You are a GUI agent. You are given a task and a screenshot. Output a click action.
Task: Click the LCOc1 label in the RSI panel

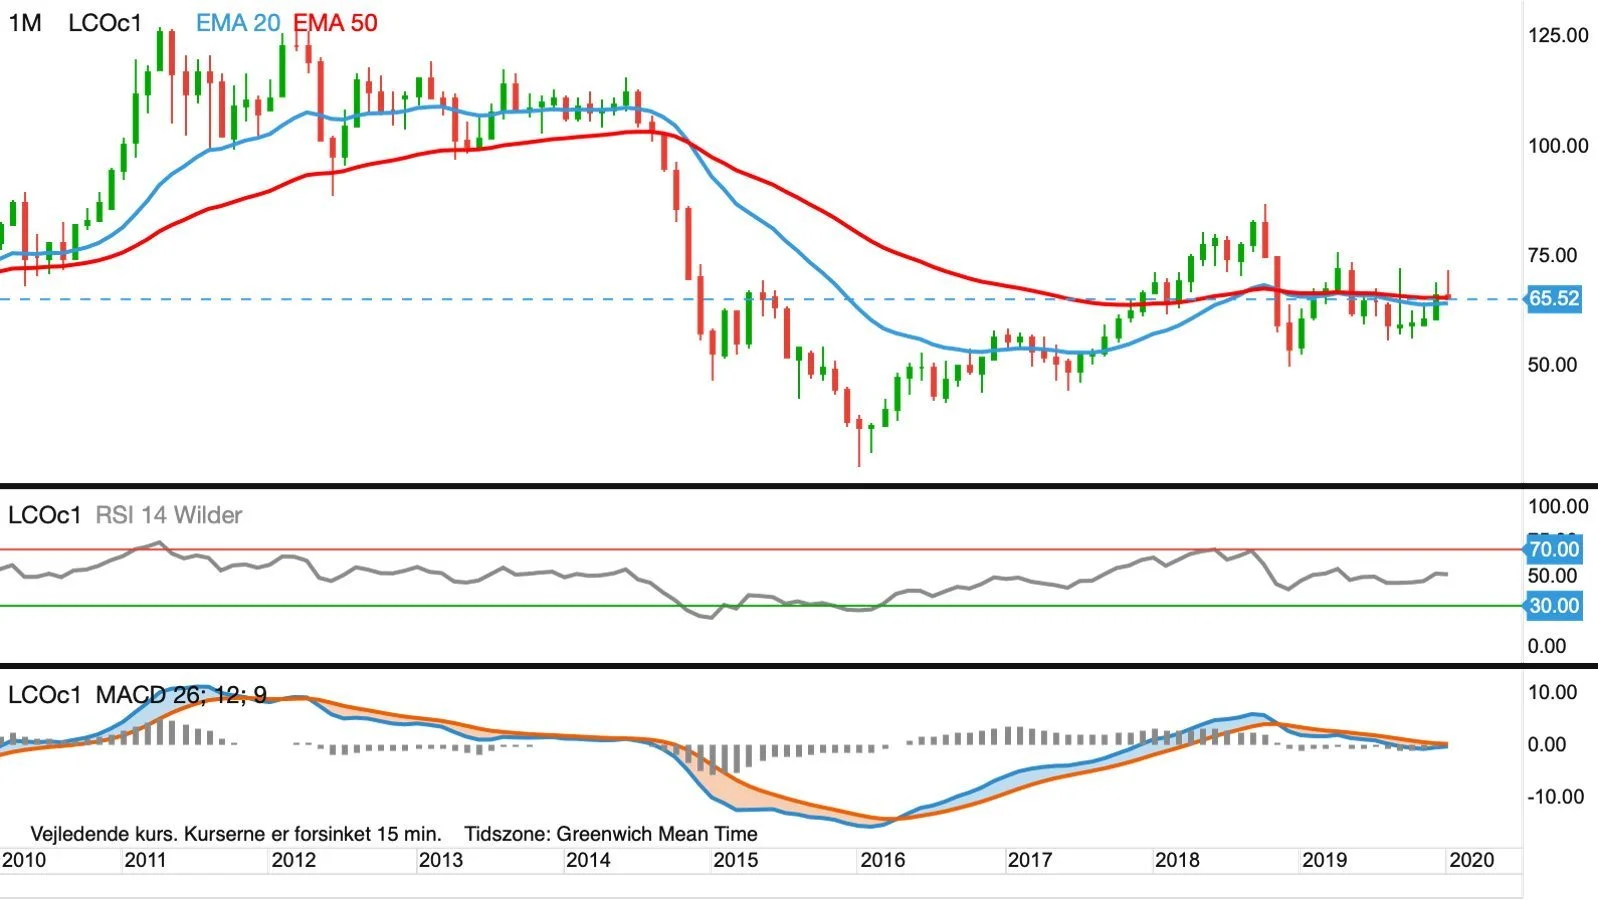45,515
